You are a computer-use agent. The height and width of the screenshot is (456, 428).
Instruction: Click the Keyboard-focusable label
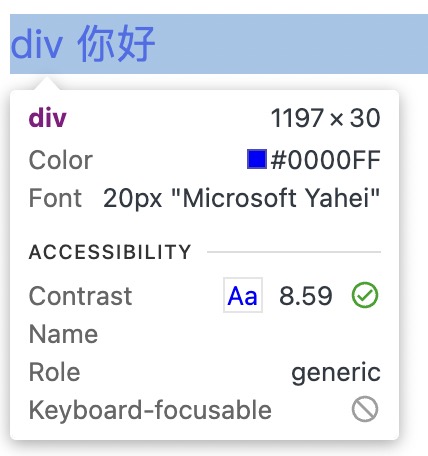click(150, 410)
